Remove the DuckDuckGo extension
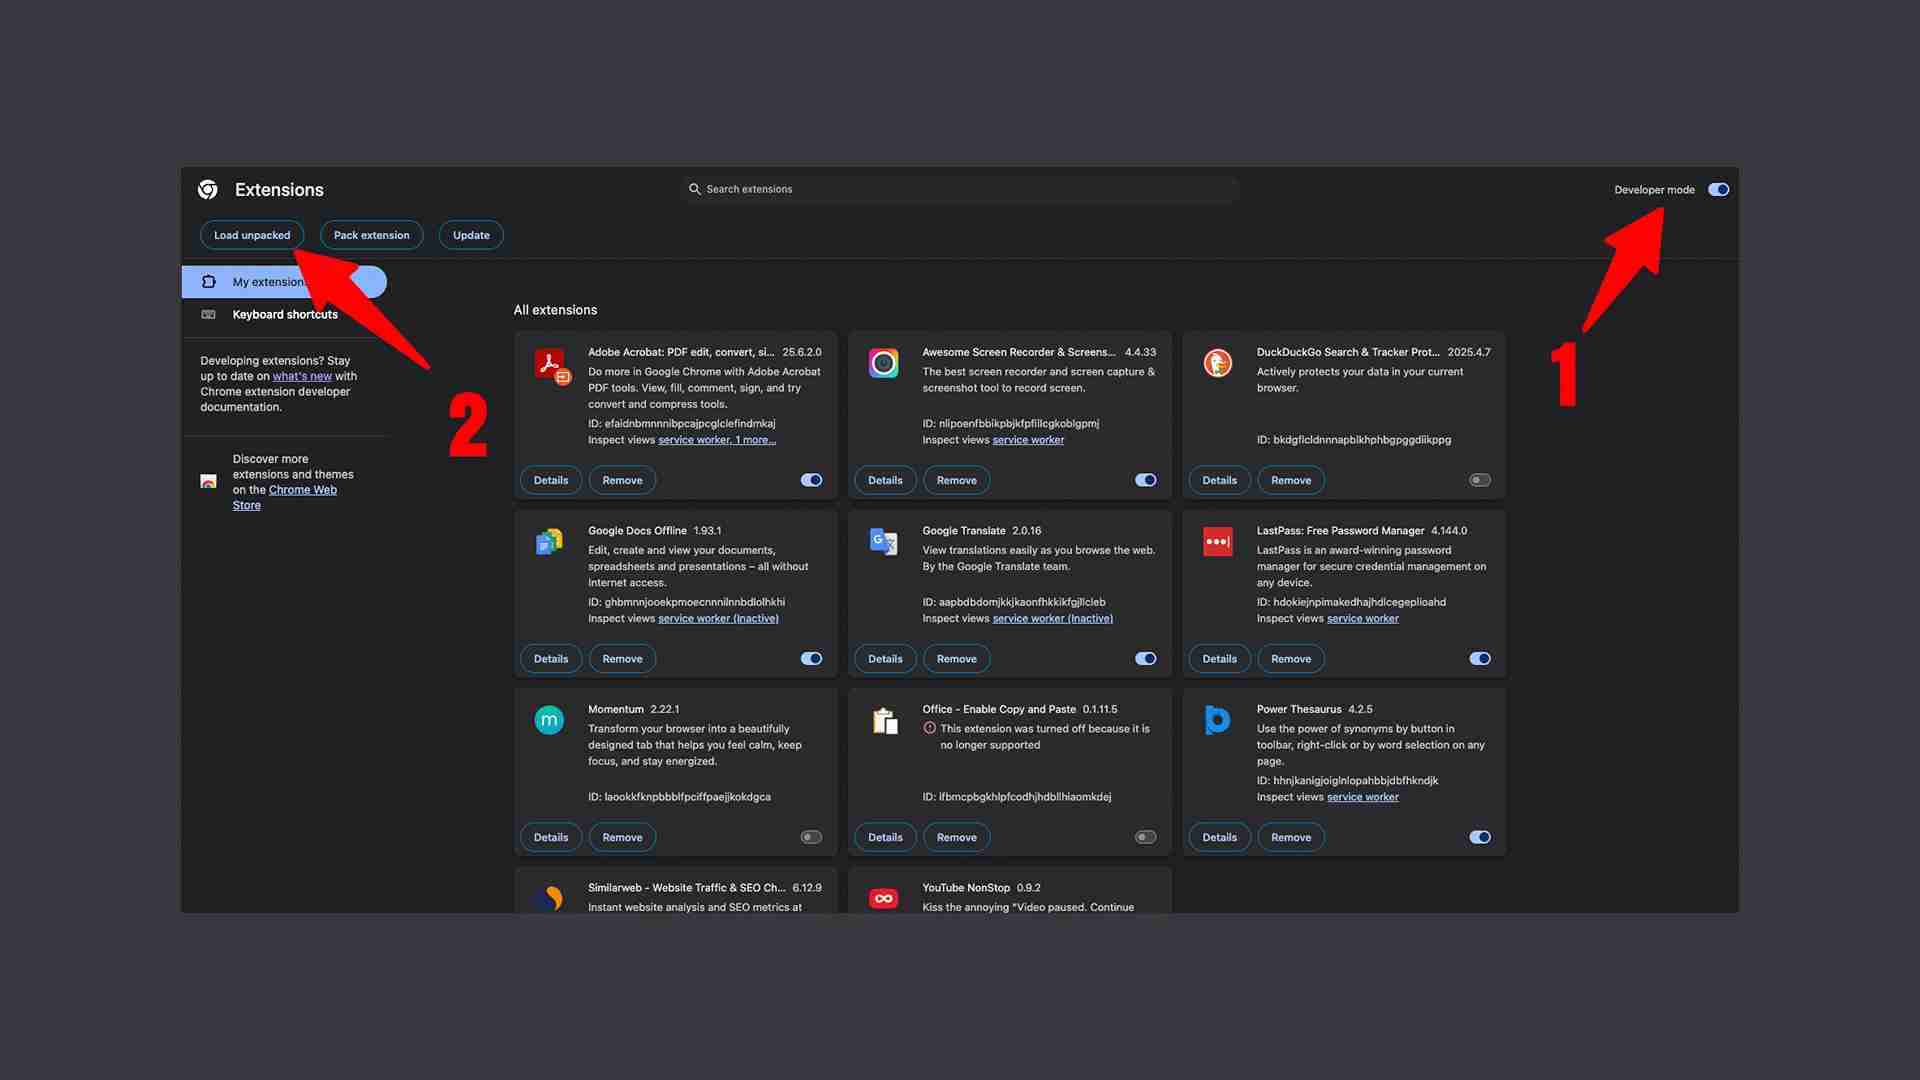Screen dimensions: 1920x1080 [x=1291, y=480]
